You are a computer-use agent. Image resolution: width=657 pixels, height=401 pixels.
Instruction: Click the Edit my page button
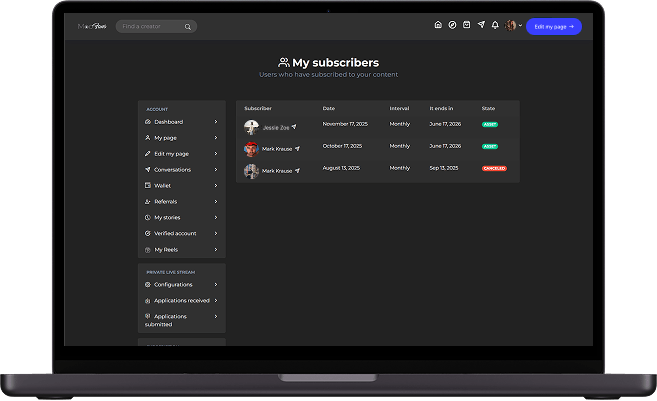coord(554,26)
